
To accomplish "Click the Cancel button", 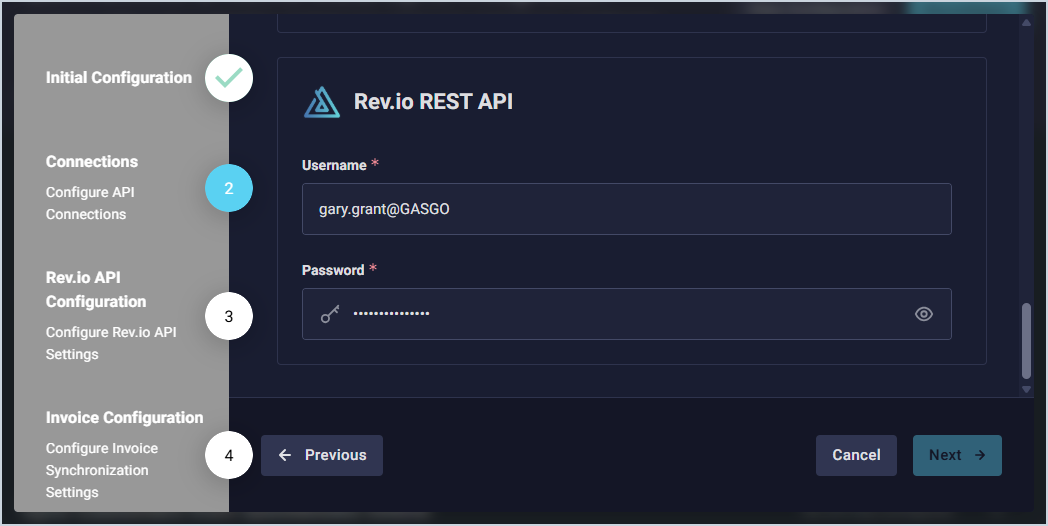I will pyautogui.click(x=856, y=455).
